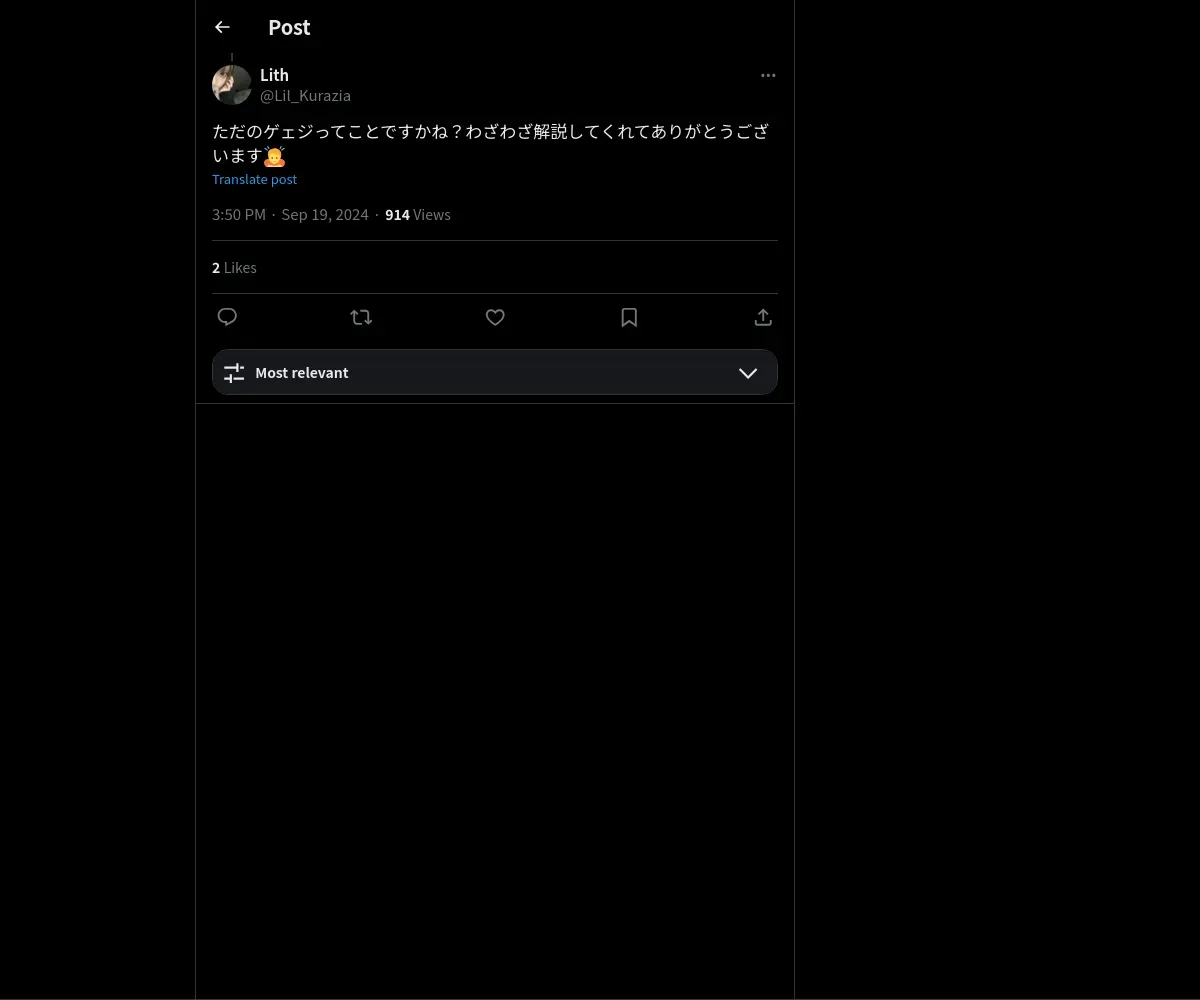Screen dimensions: 1200x1000
Task: Click the display name Lith
Action: click(274, 75)
